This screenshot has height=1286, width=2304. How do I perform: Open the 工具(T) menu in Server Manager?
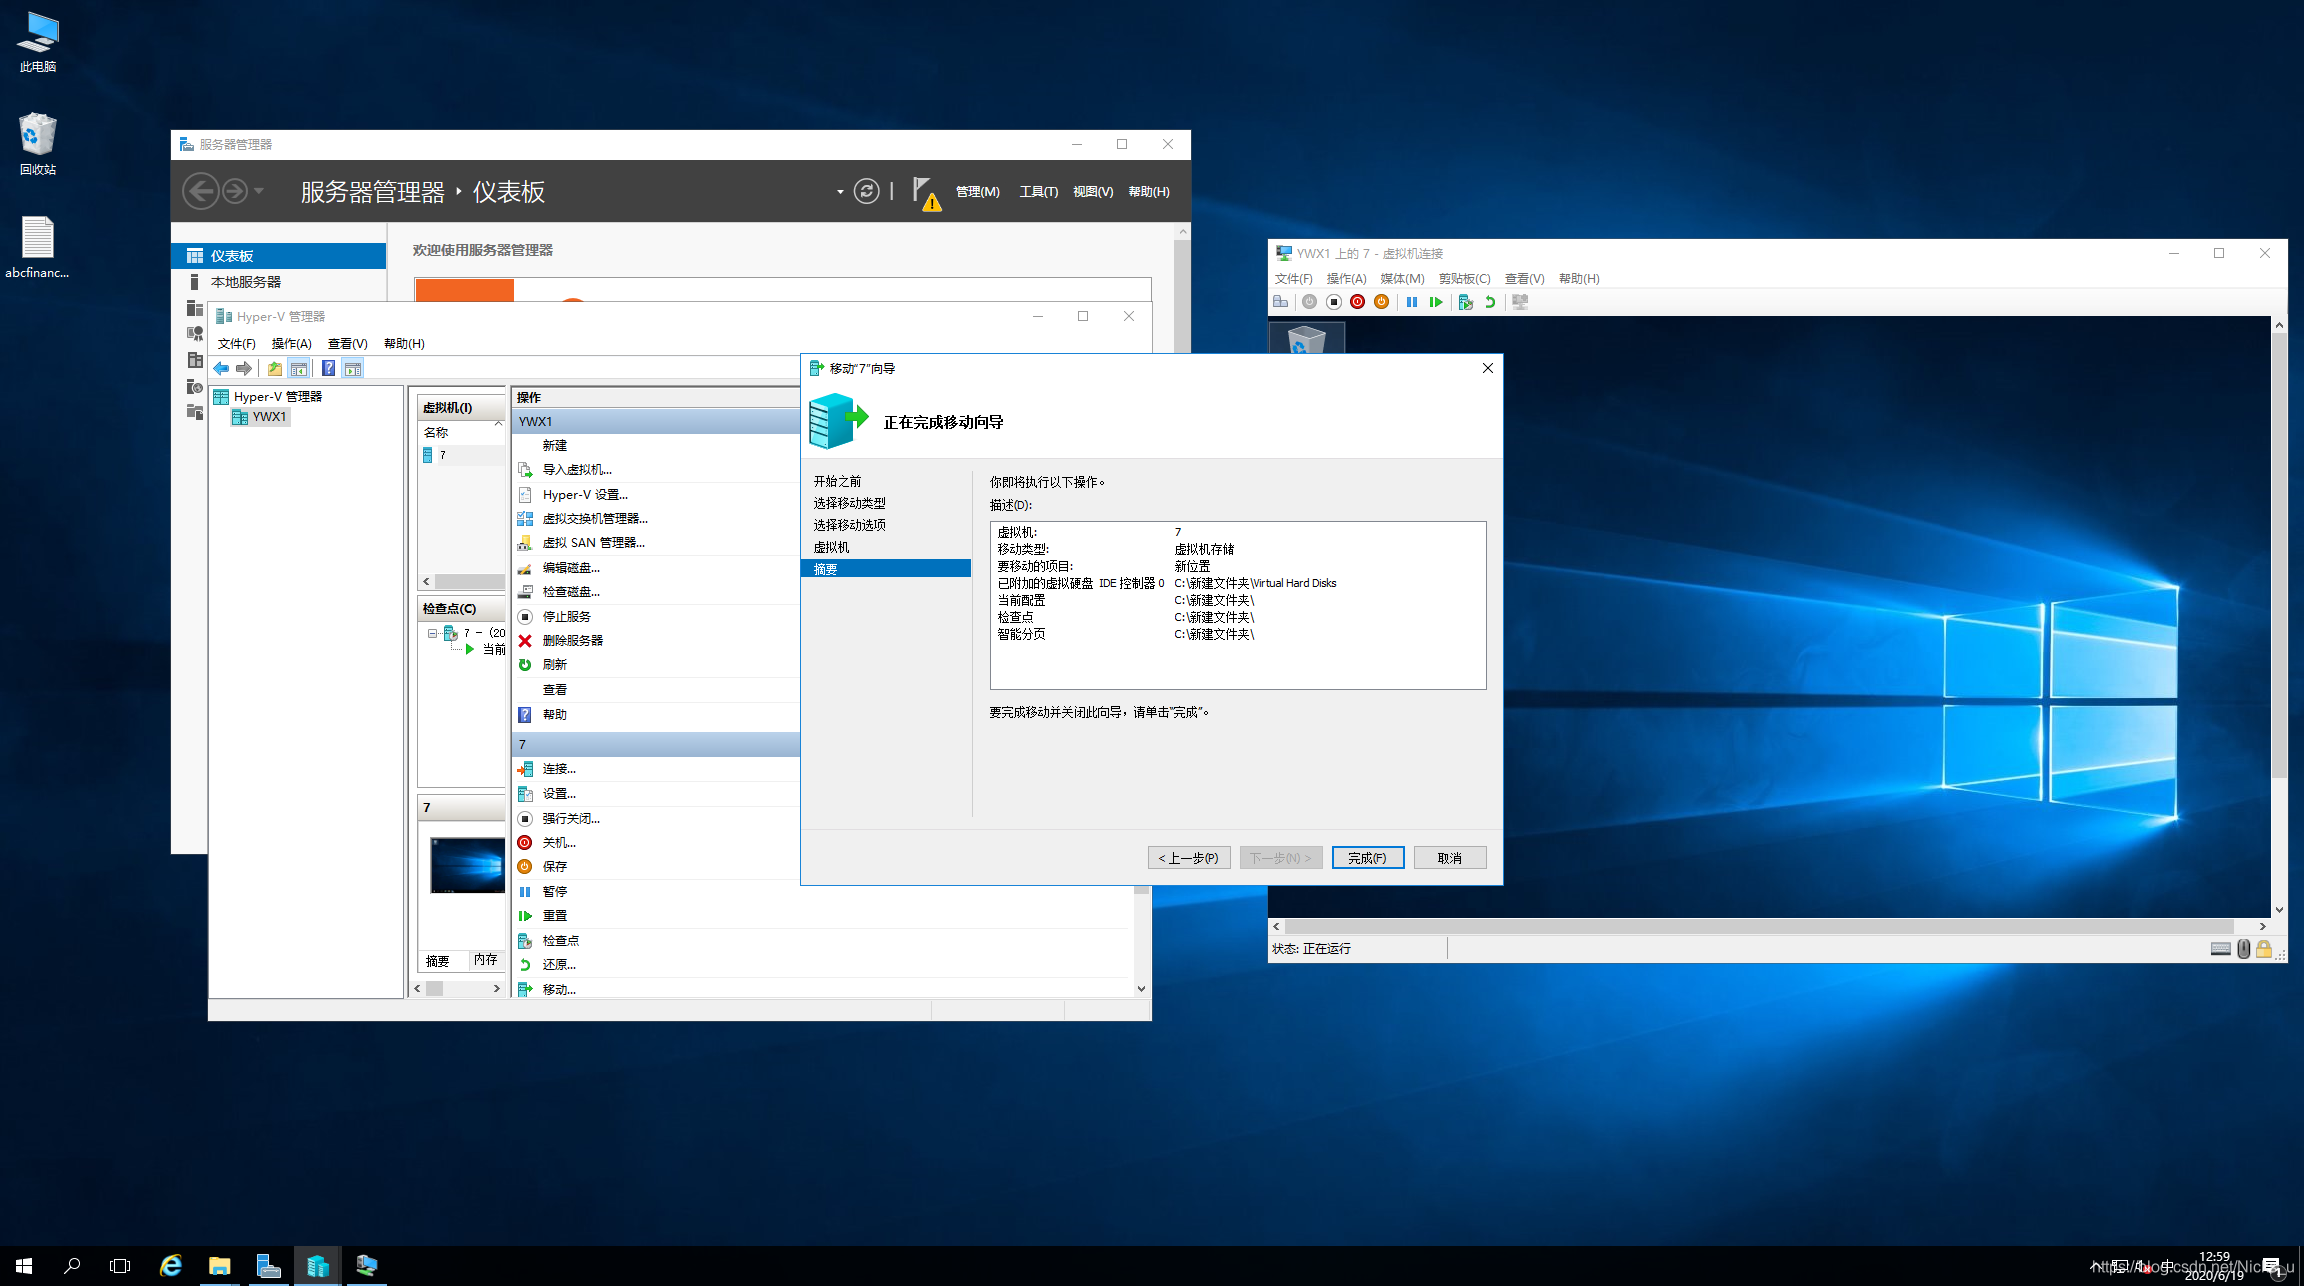tap(1038, 192)
